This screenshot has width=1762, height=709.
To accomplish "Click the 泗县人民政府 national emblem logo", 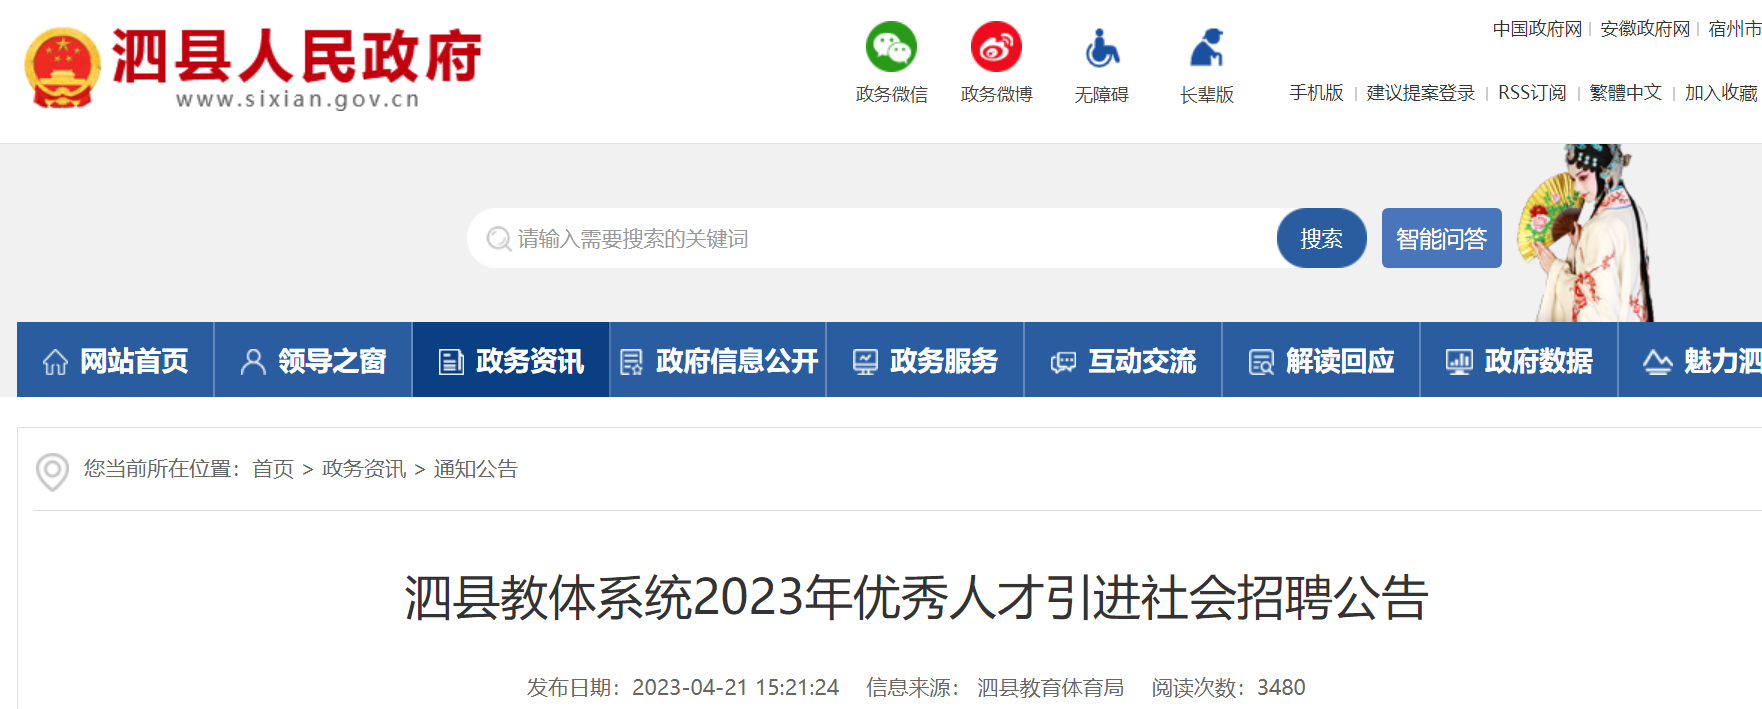I will tap(62, 67).
